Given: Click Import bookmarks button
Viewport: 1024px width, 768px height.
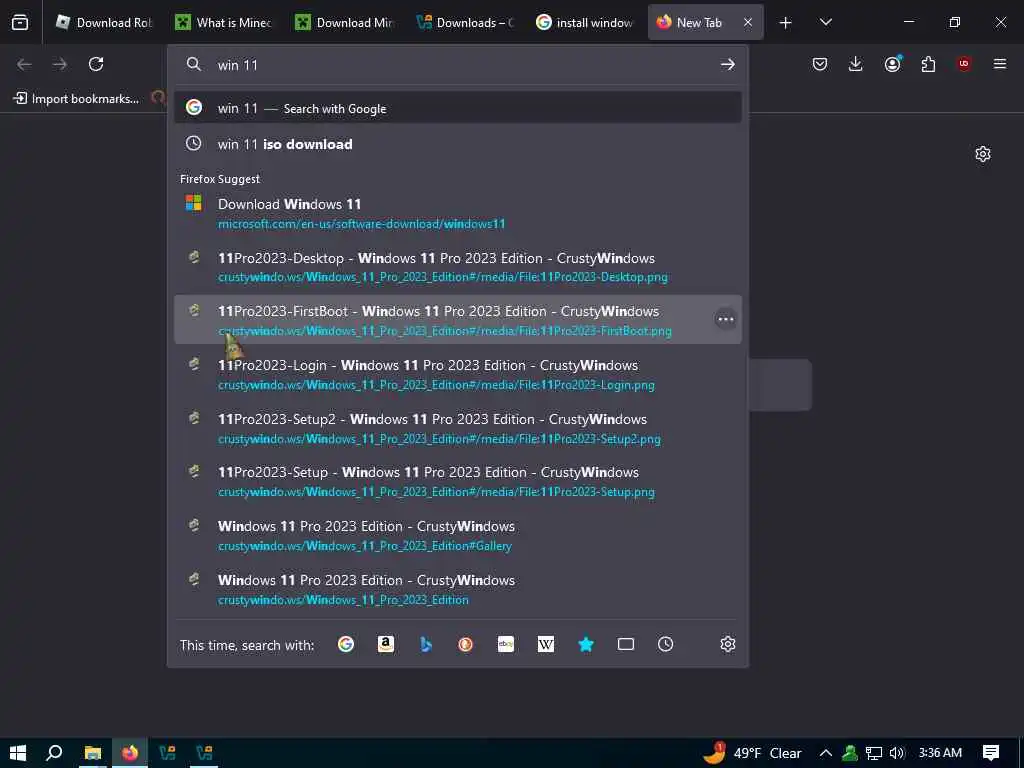Looking at the screenshot, I should (x=76, y=99).
